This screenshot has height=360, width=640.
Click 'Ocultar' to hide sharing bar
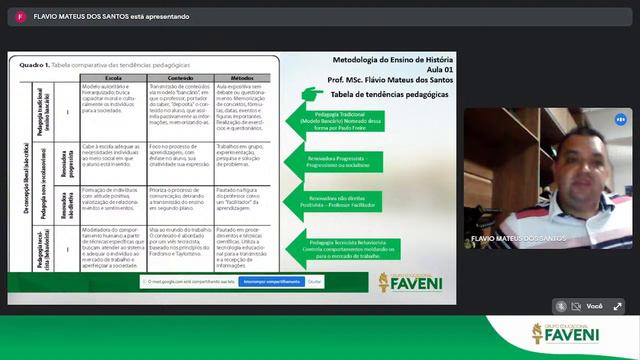[314, 282]
